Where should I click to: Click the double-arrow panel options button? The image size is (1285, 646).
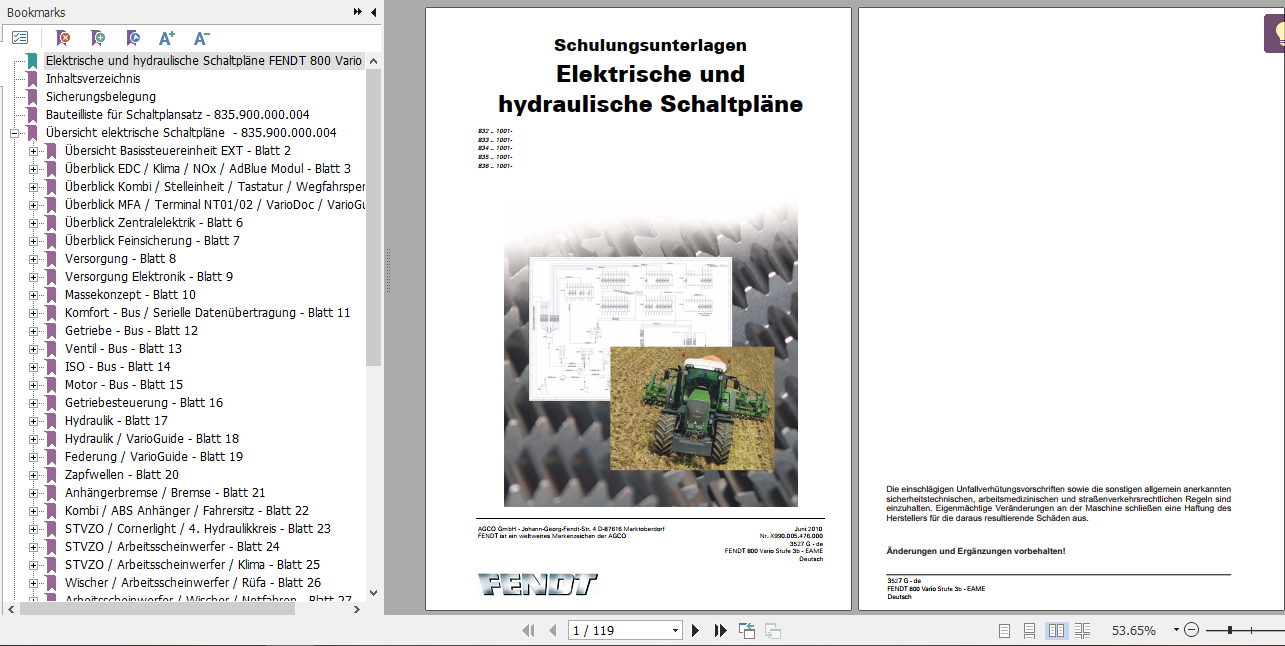pos(358,12)
